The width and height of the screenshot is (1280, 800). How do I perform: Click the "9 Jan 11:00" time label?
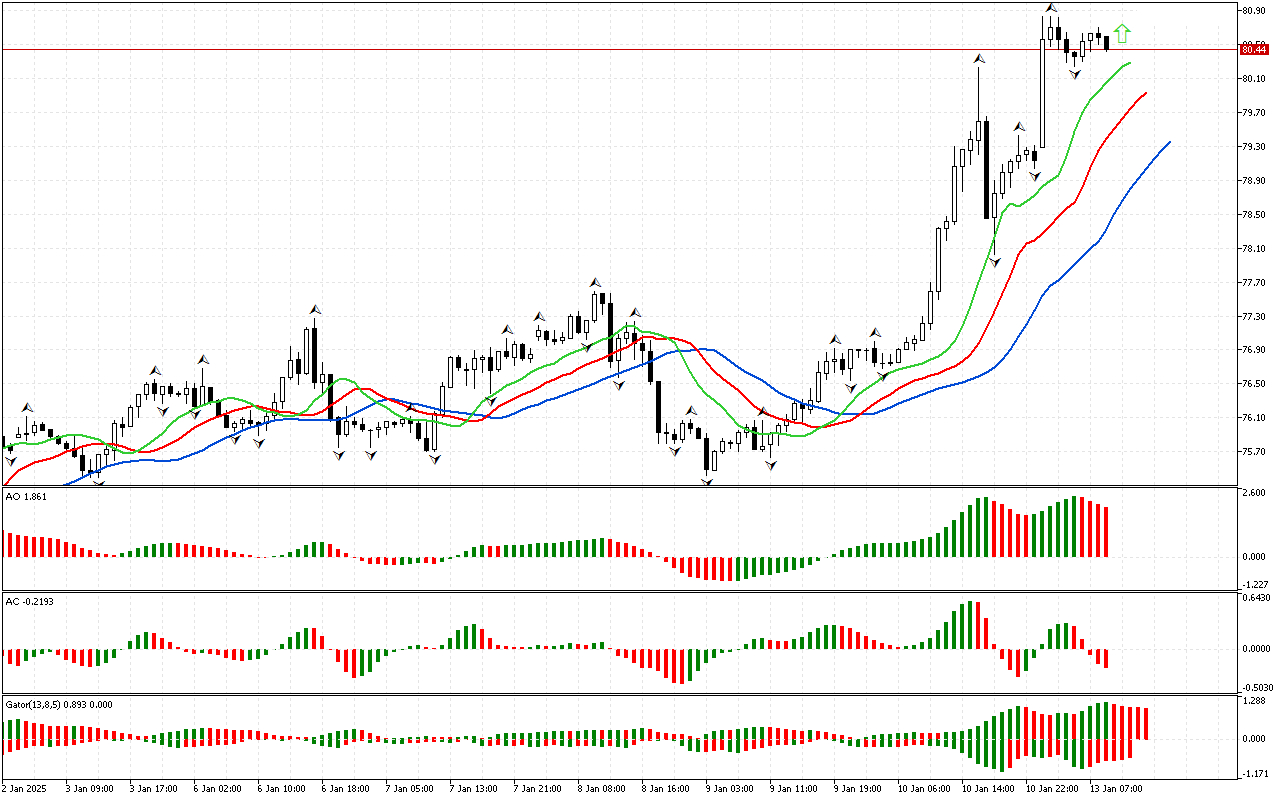click(794, 788)
